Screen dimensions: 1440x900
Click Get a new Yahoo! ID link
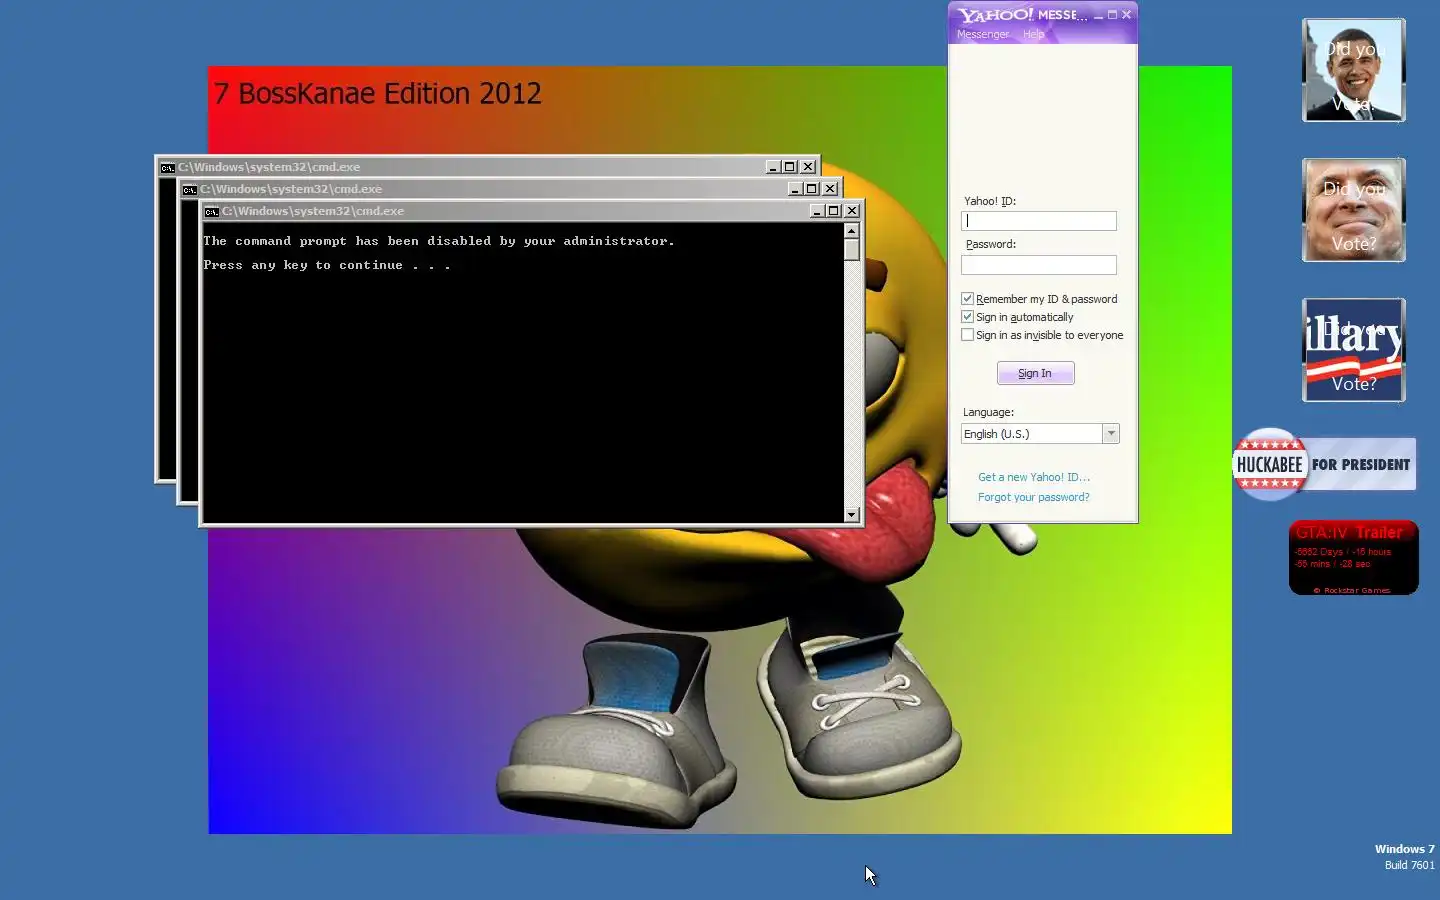click(1034, 477)
